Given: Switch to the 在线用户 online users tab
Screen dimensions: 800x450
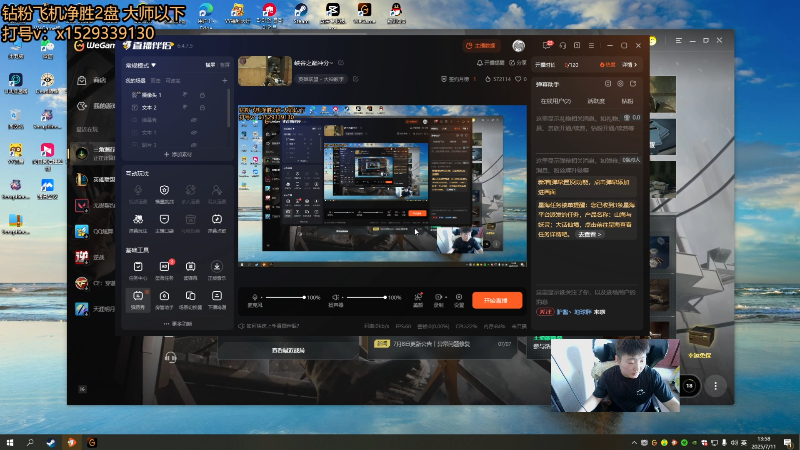Looking at the screenshot, I should coord(556,101).
